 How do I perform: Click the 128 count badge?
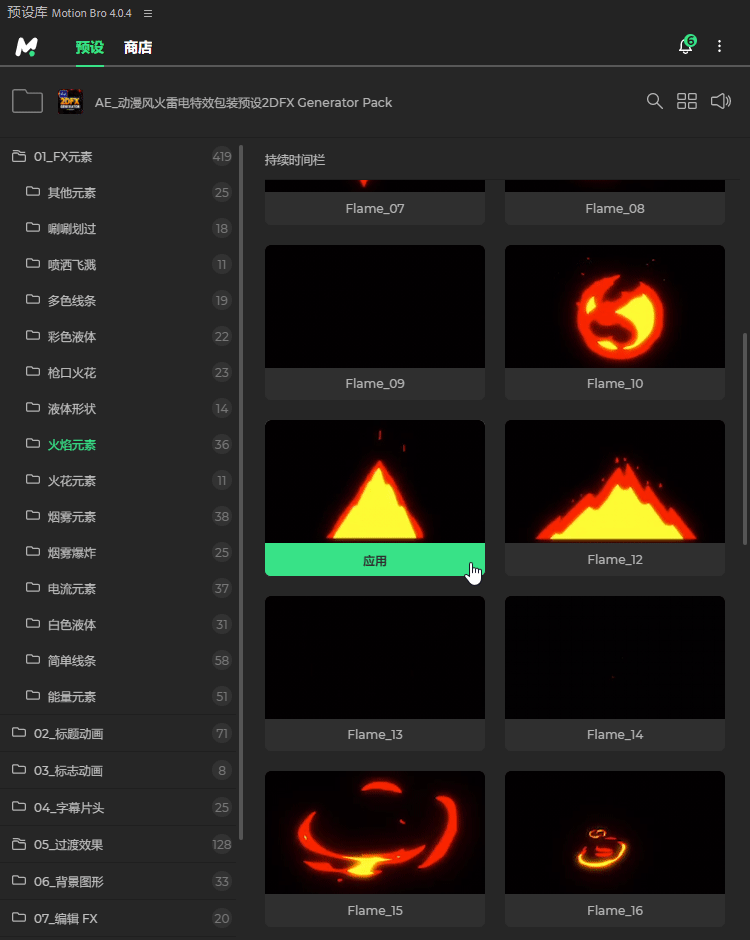(221, 845)
